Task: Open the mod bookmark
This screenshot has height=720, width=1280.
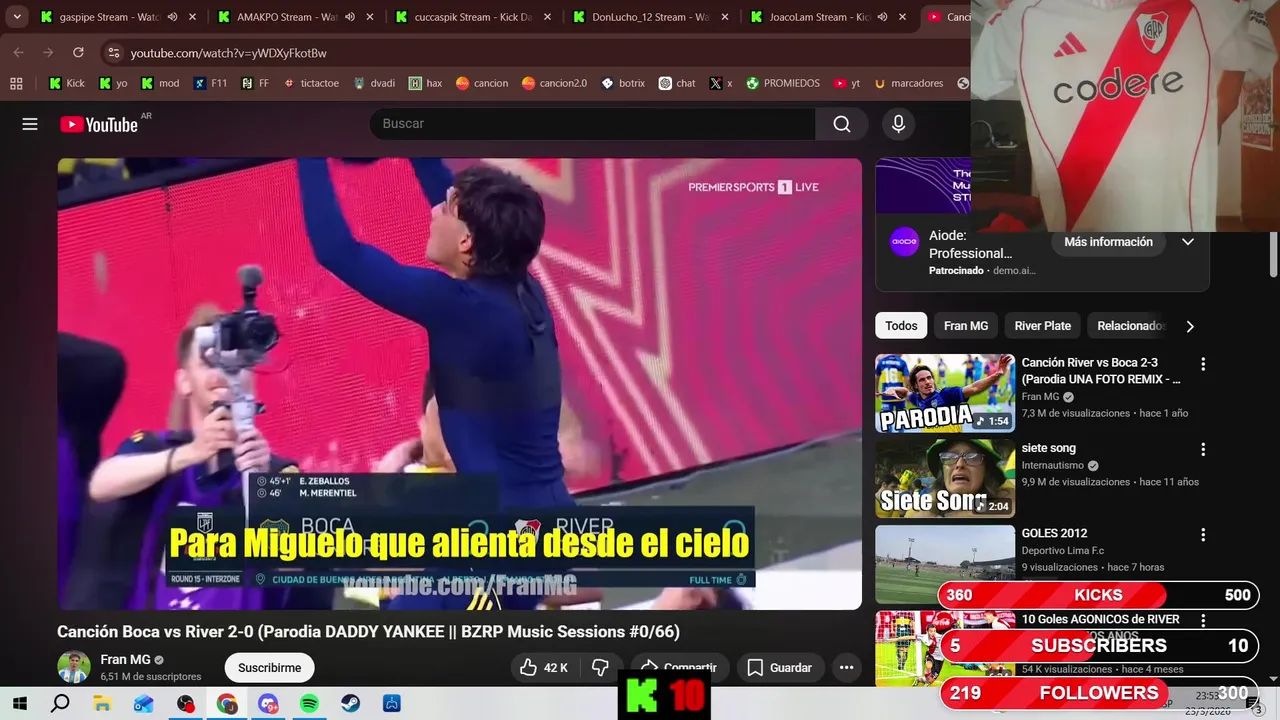Action: [x=160, y=83]
